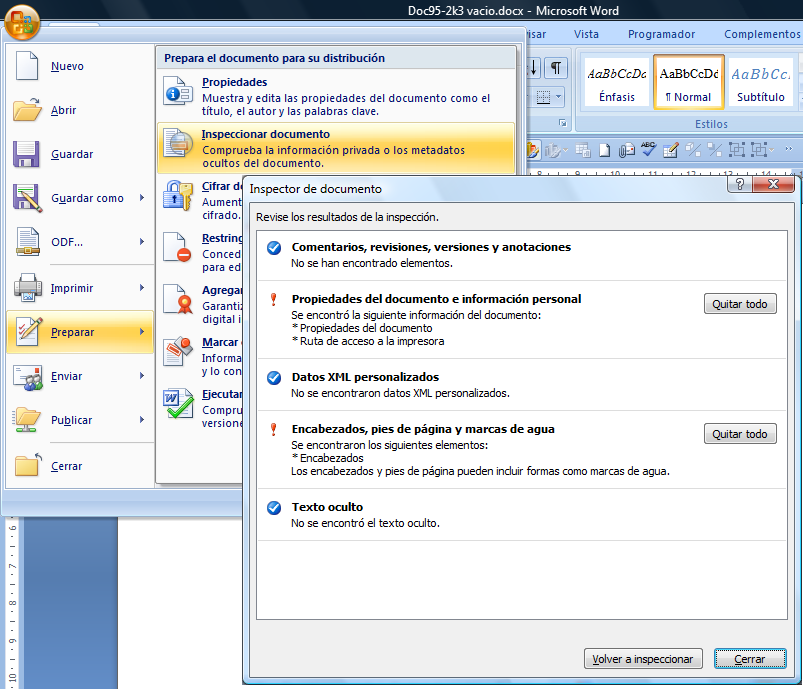Viewport: 803px width, 689px height.
Task: Click the Cerrar folder icon in the Office menu
Action: click(x=28, y=465)
